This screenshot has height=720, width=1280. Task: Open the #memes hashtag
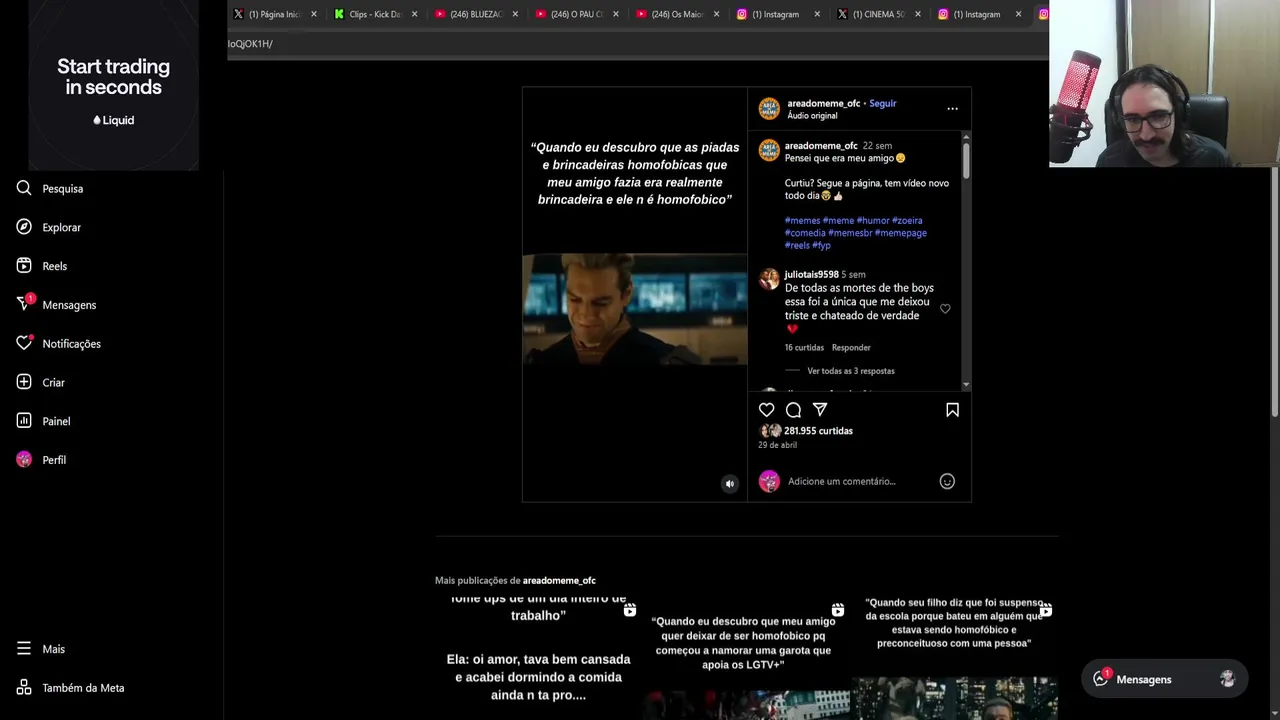(802, 220)
